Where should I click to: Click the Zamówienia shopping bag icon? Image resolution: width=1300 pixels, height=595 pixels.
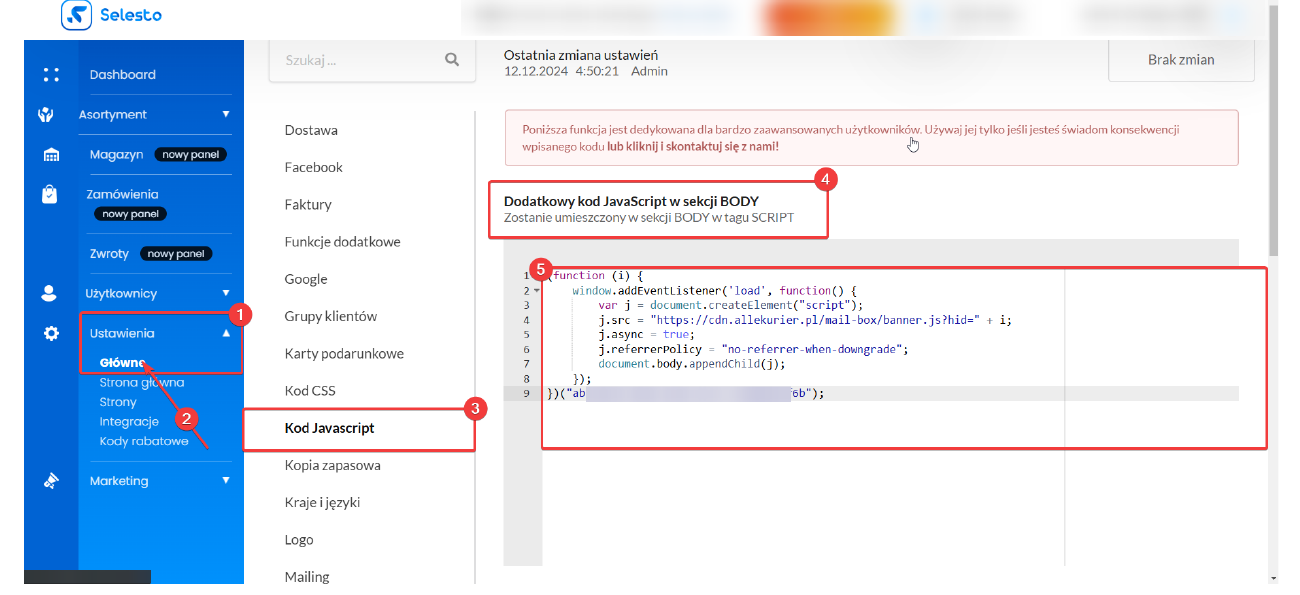click(49, 195)
